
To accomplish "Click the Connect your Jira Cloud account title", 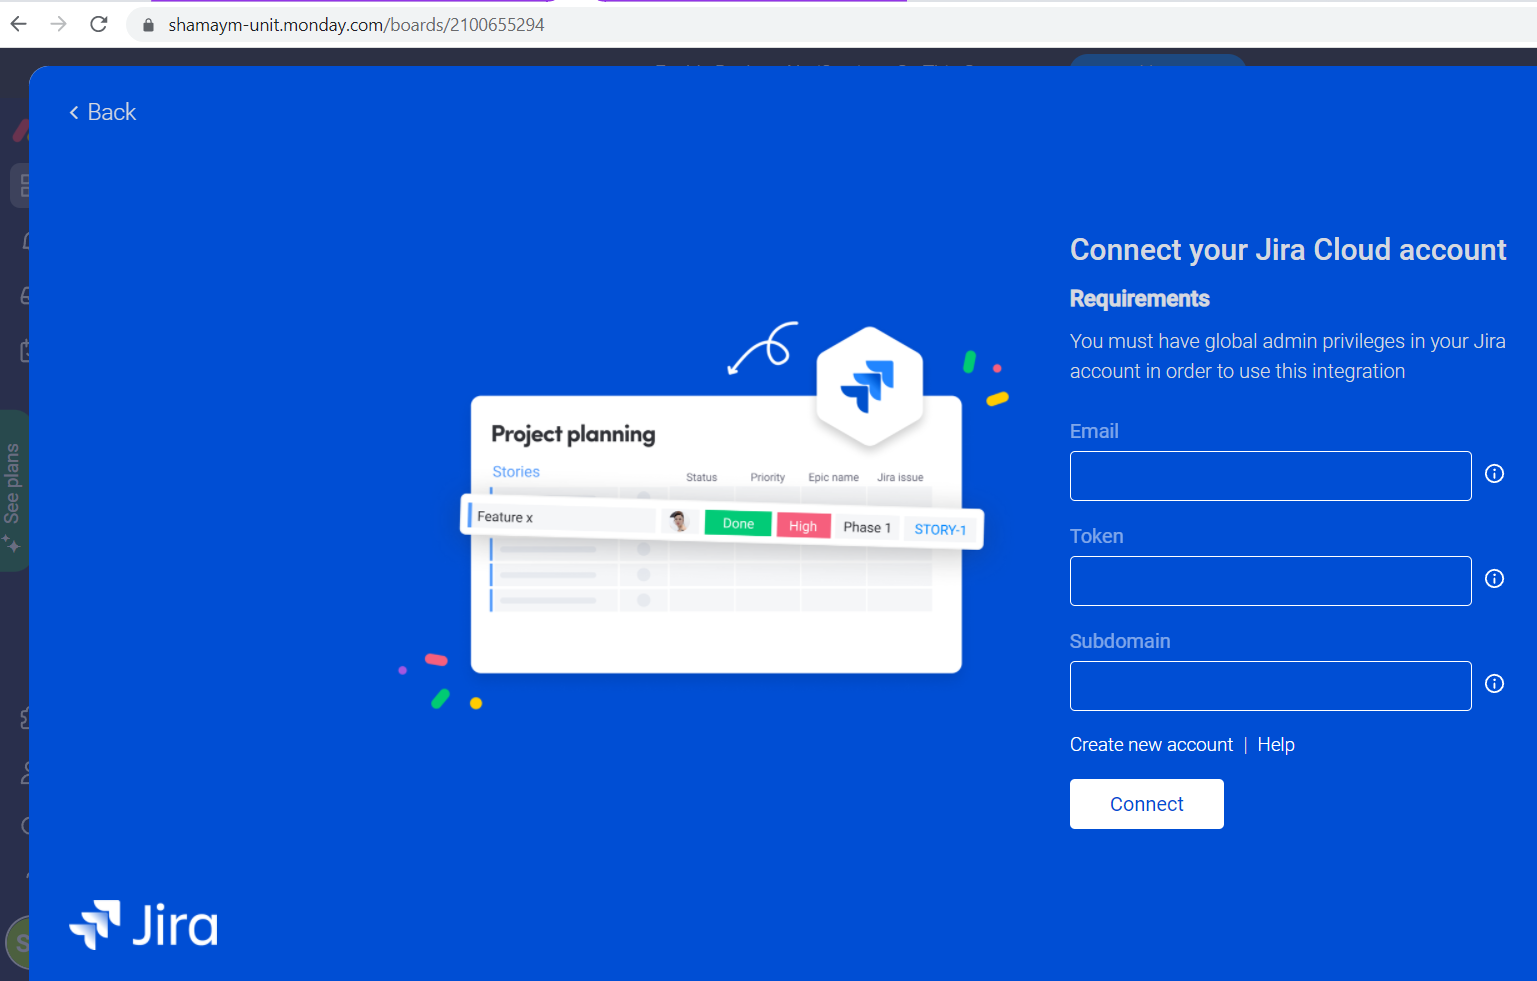I will [1288, 250].
